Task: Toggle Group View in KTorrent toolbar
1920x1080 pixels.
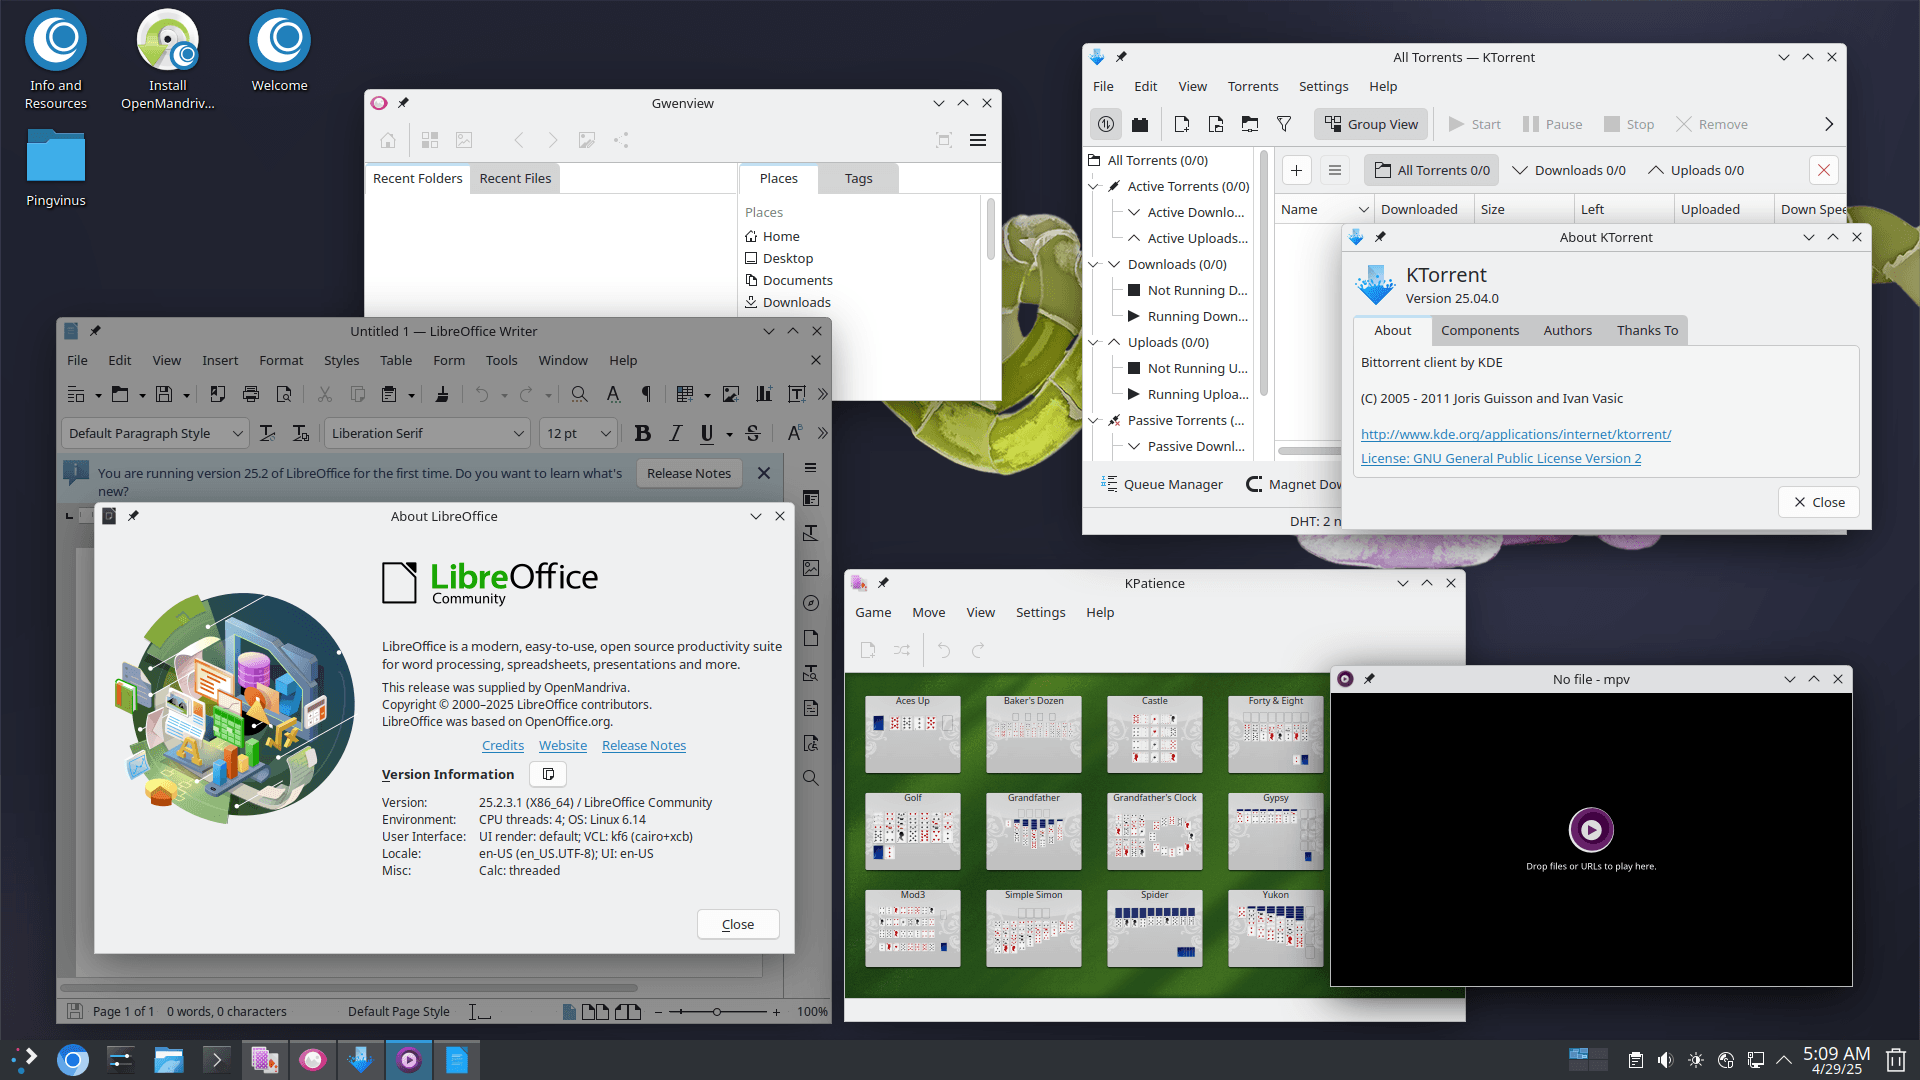Action: (x=1372, y=124)
